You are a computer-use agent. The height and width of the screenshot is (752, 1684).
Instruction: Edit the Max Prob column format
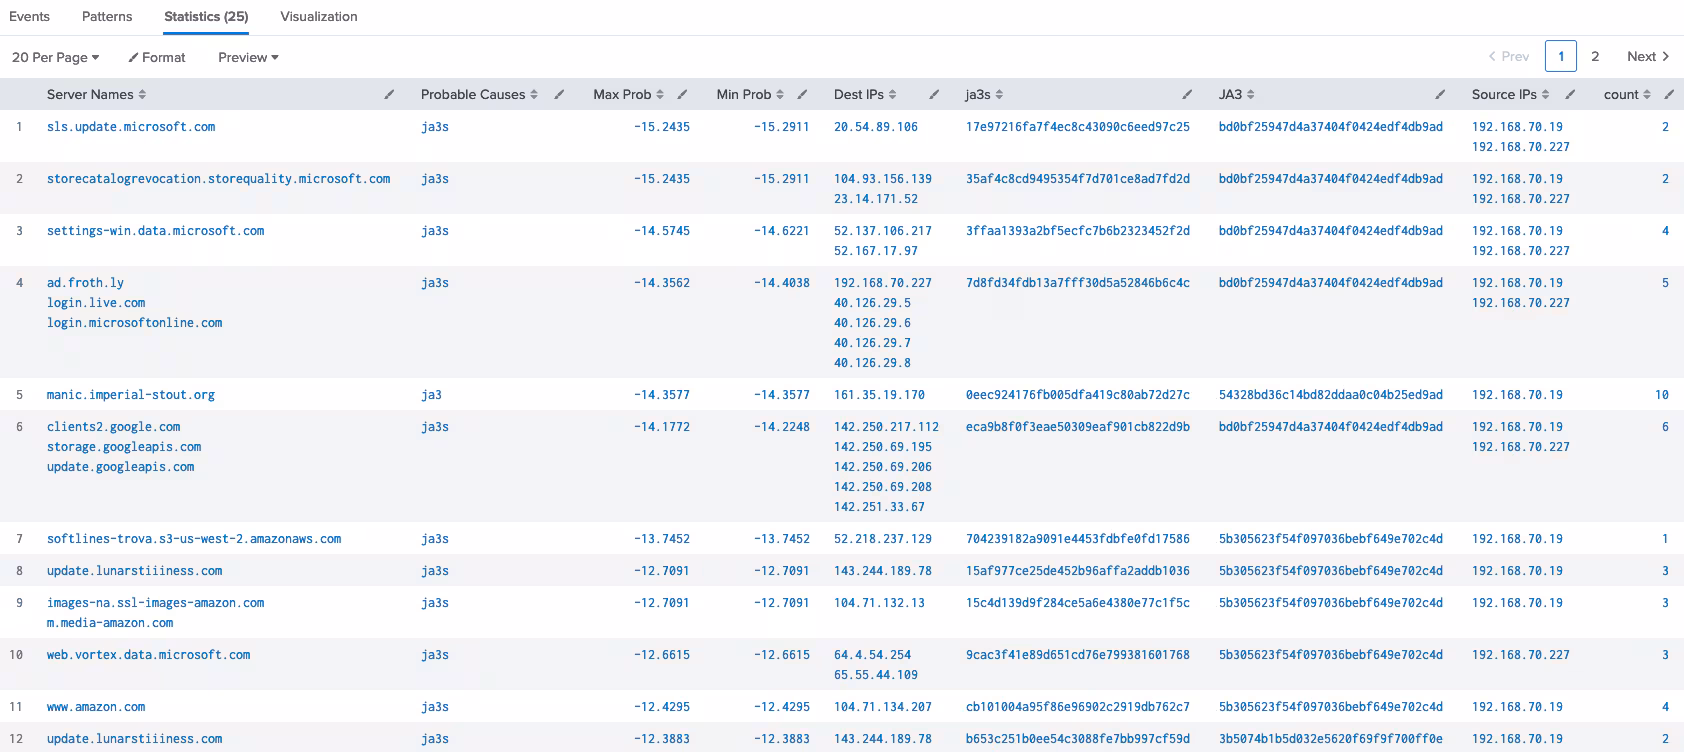[x=682, y=95]
